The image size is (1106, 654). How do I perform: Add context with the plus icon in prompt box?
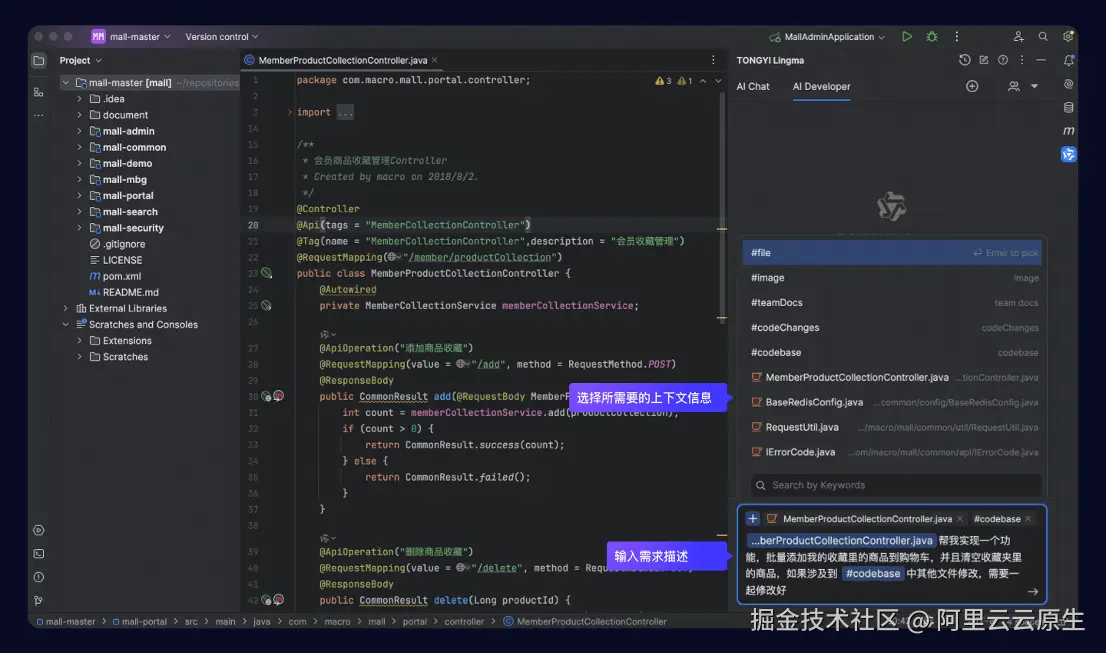click(753, 519)
